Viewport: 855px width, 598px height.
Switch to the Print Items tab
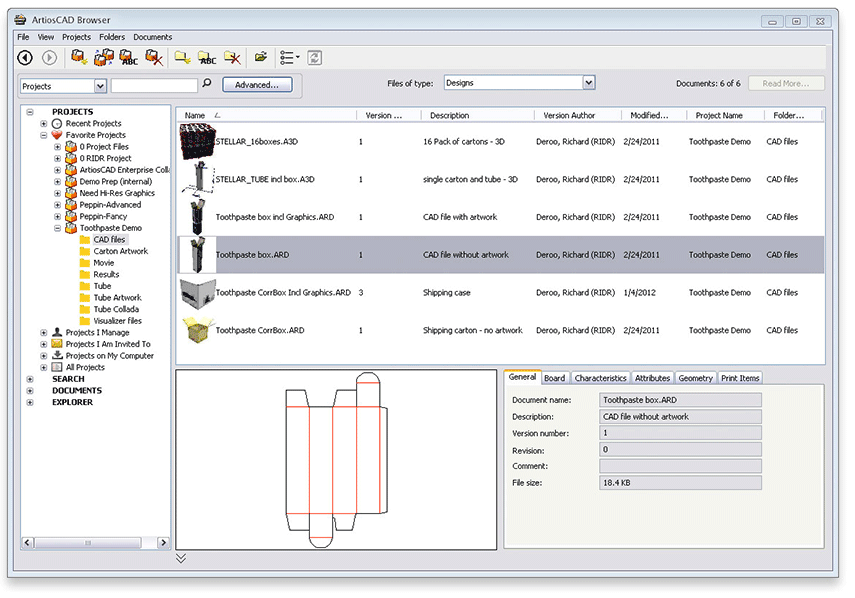tap(740, 378)
